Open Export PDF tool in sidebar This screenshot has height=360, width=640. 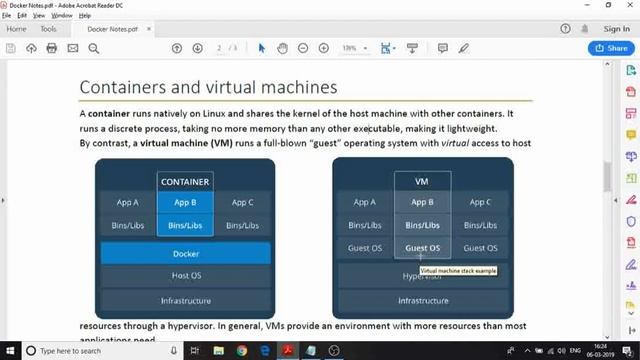(631, 70)
